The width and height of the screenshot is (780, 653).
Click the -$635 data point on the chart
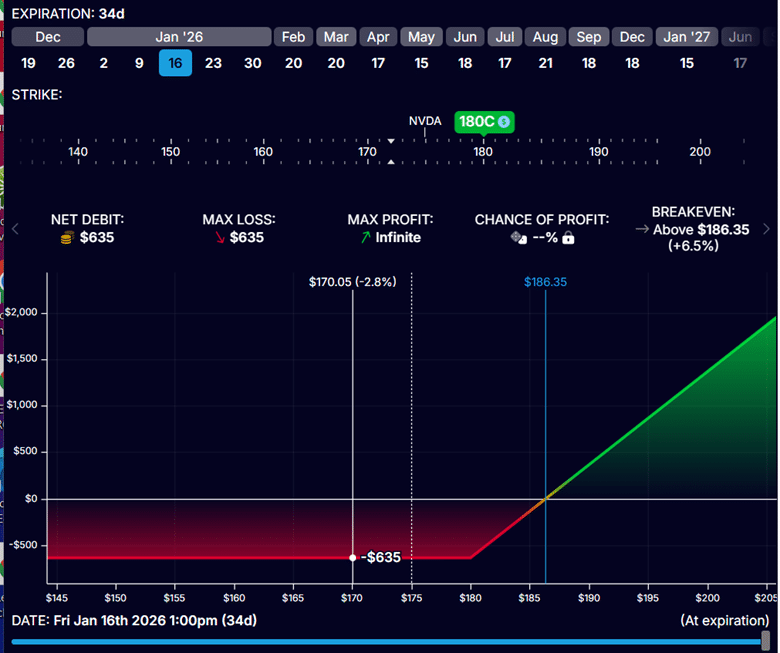[x=353, y=557]
